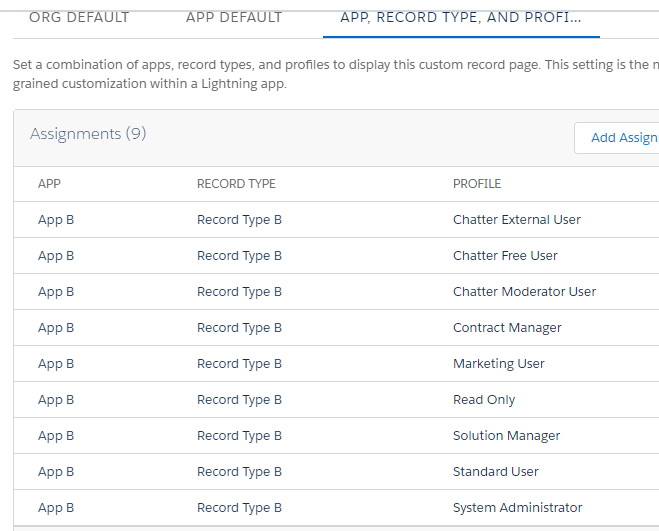This screenshot has height=531, width=659.
Task: Click the Add Assignments button
Action: click(x=620, y=138)
